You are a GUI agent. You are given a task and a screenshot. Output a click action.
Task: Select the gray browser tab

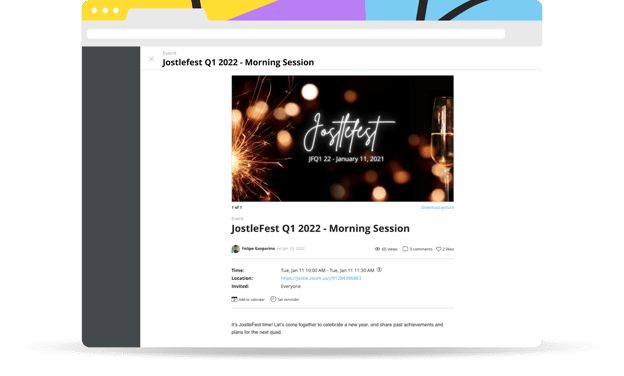coord(167,15)
